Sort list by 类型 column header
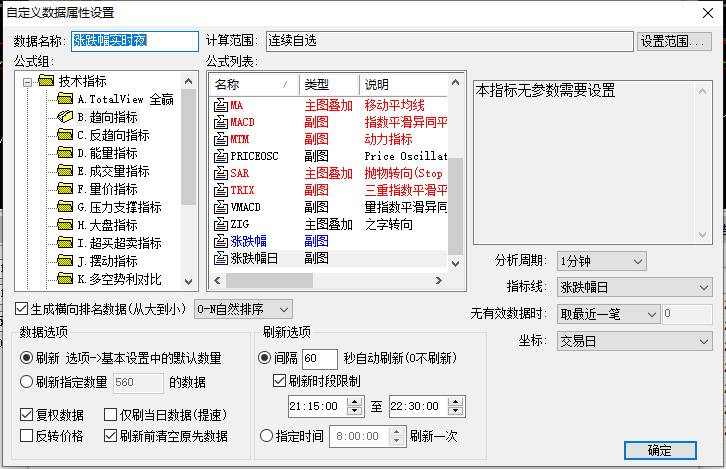 click(x=328, y=84)
